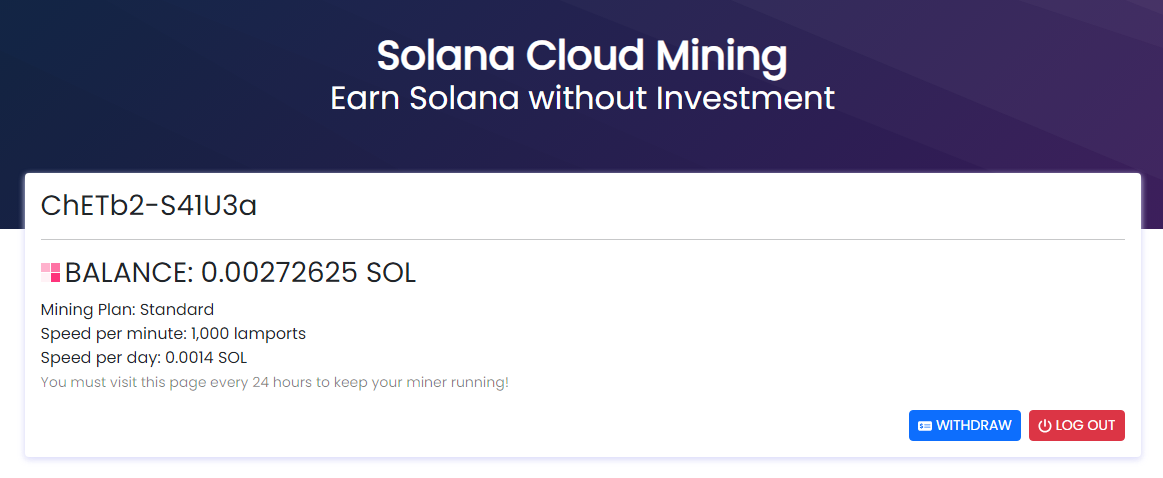This screenshot has height=478, width=1163.
Task: Click the money card icon inside Withdraw
Action: 925,426
